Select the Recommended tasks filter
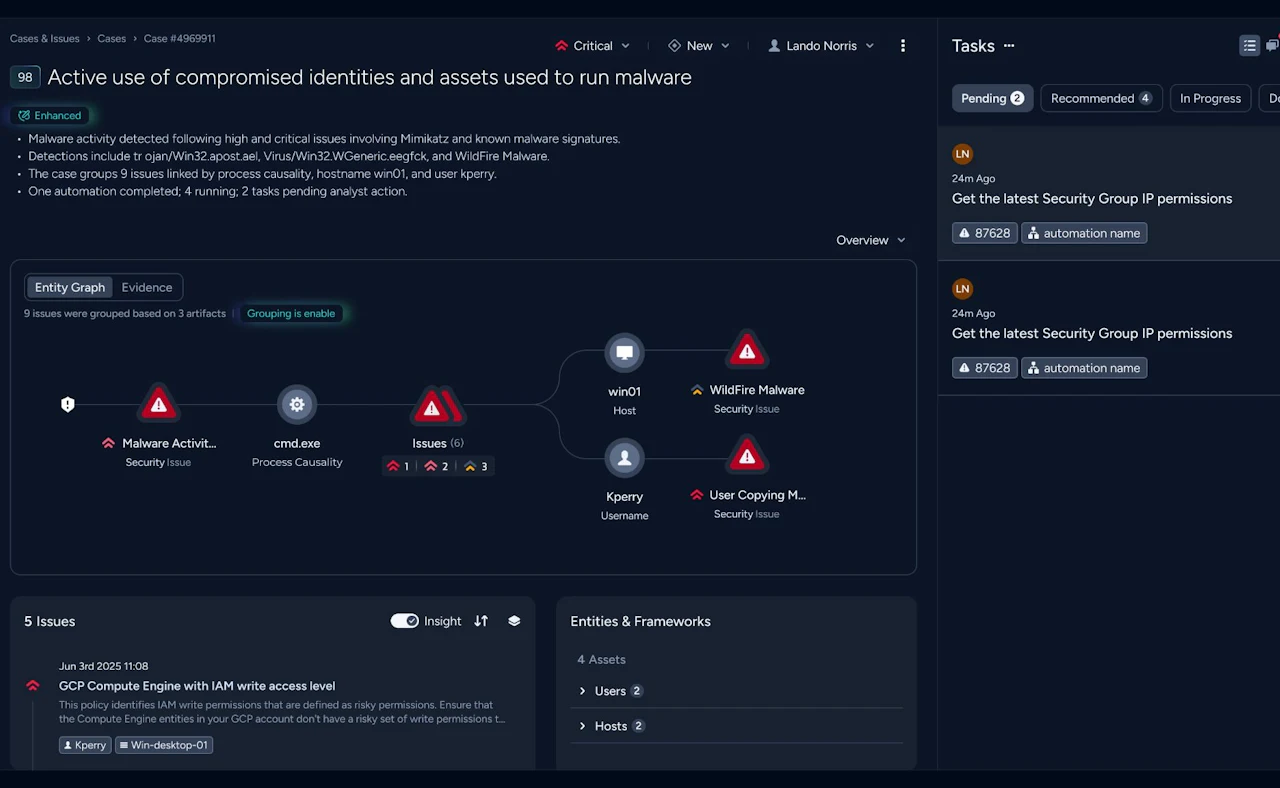Image resolution: width=1280 pixels, height=788 pixels. coord(1101,98)
